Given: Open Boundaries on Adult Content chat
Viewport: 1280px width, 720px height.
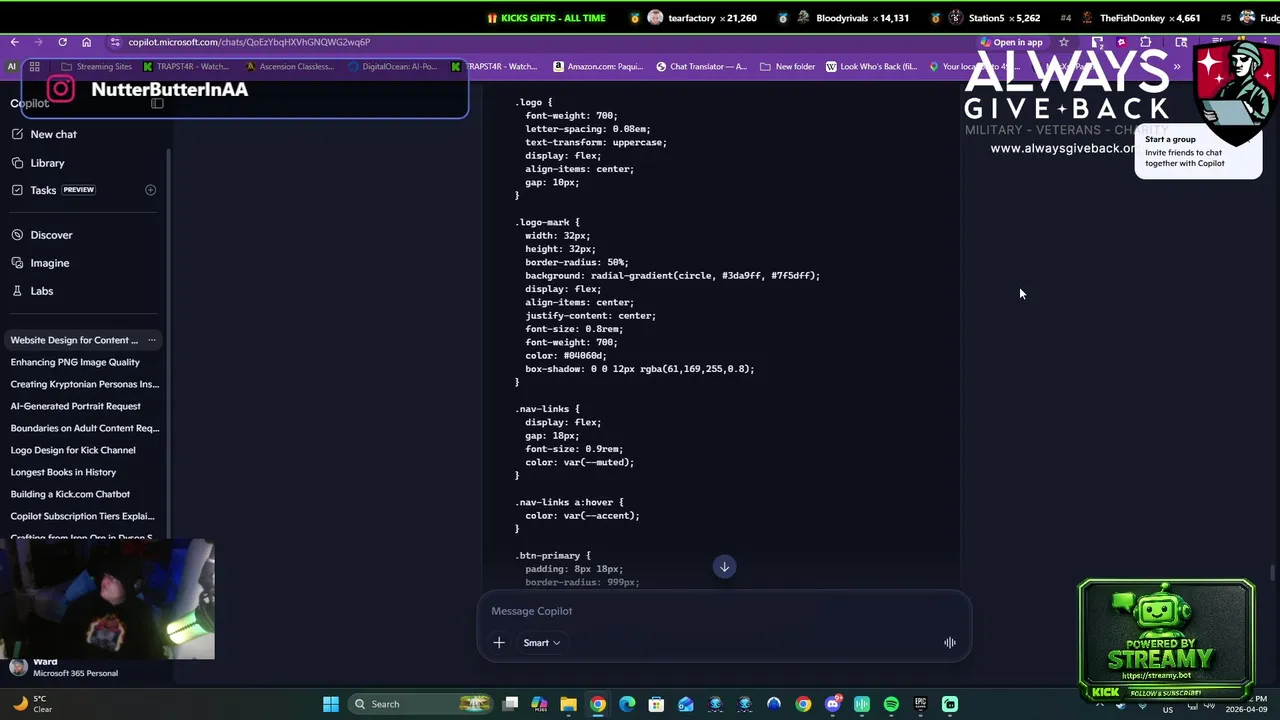Looking at the screenshot, I should tap(84, 428).
